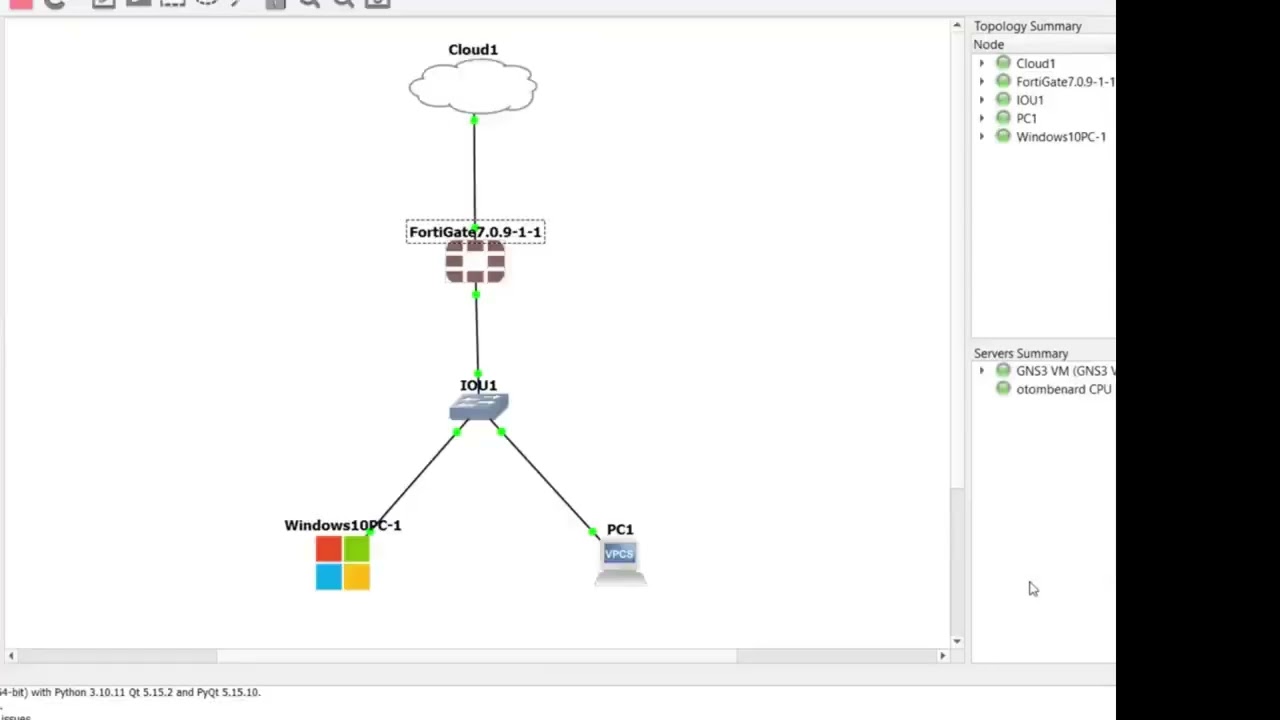The height and width of the screenshot is (720, 1280).
Task: Select FortiGate7.0.9-1-1 row in Topology Summary
Action: pos(1044,81)
